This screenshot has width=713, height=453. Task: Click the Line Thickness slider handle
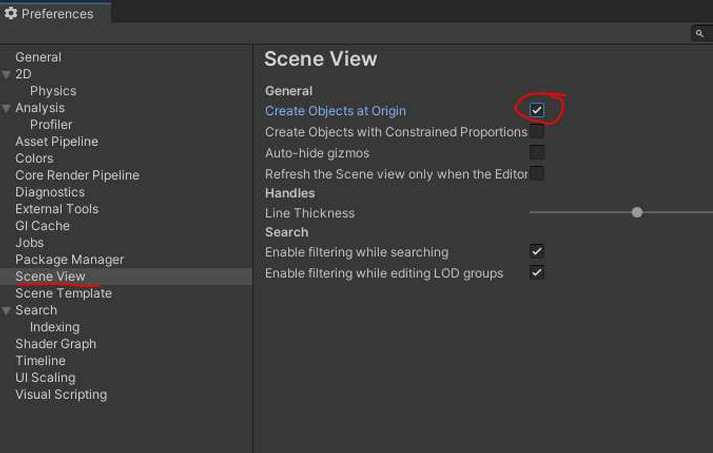click(x=637, y=212)
